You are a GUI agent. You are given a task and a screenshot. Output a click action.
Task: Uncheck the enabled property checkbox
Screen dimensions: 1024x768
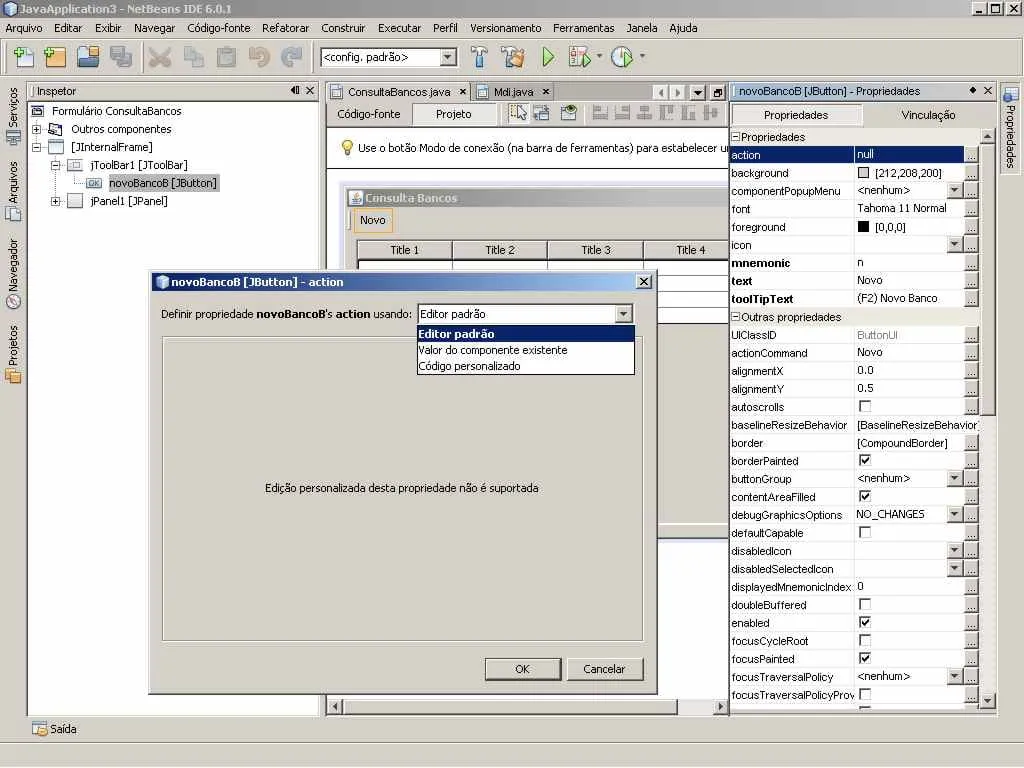[x=865, y=623]
